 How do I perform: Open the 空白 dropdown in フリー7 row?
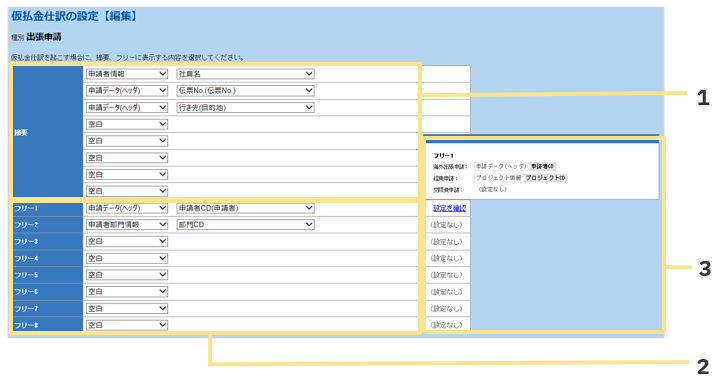(x=126, y=308)
